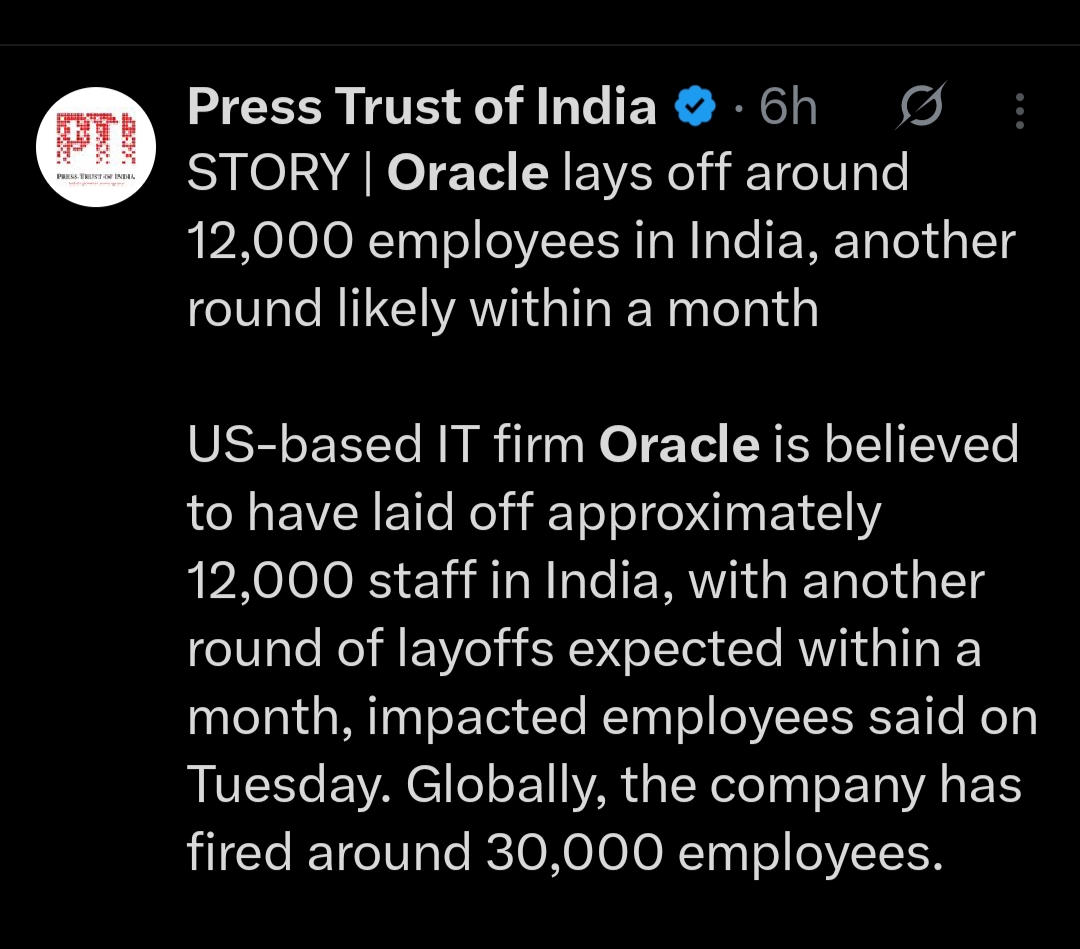Click the 6h post timestamp
This screenshot has height=949, width=1080.
coord(788,106)
